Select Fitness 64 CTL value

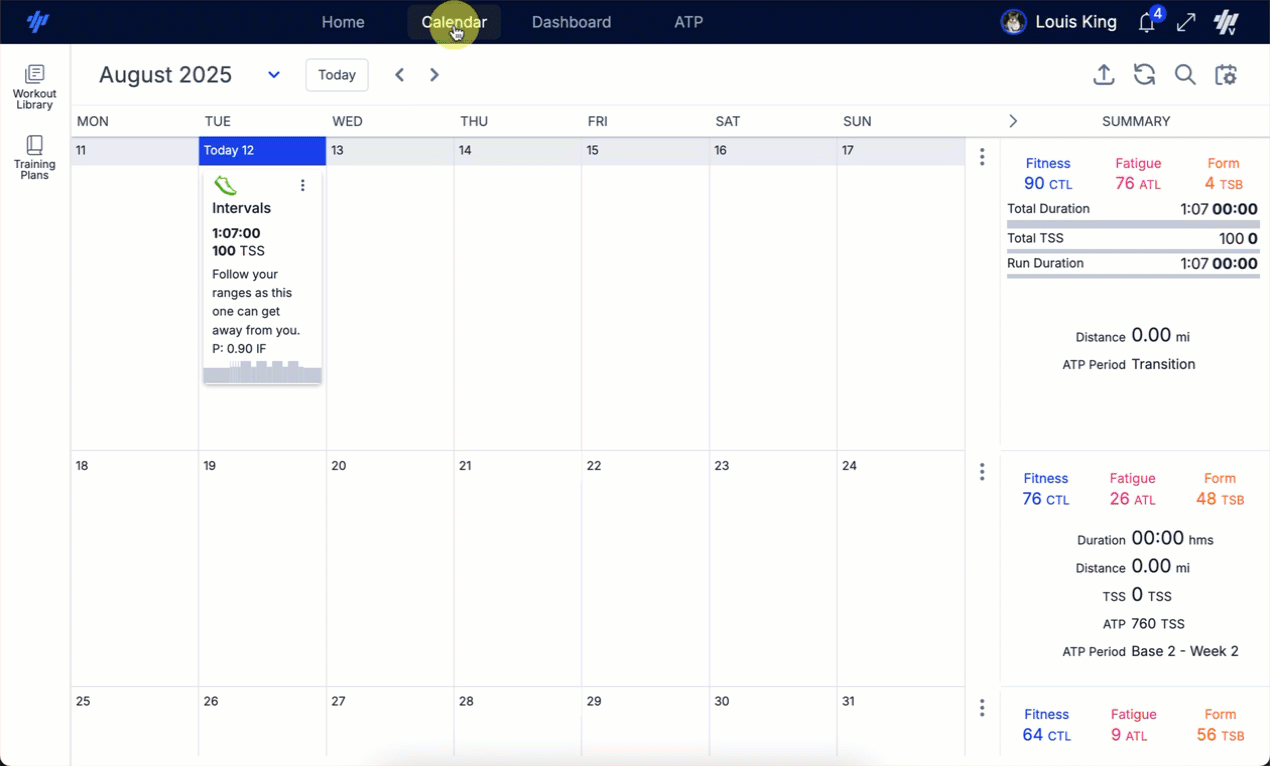click(x=1047, y=735)
